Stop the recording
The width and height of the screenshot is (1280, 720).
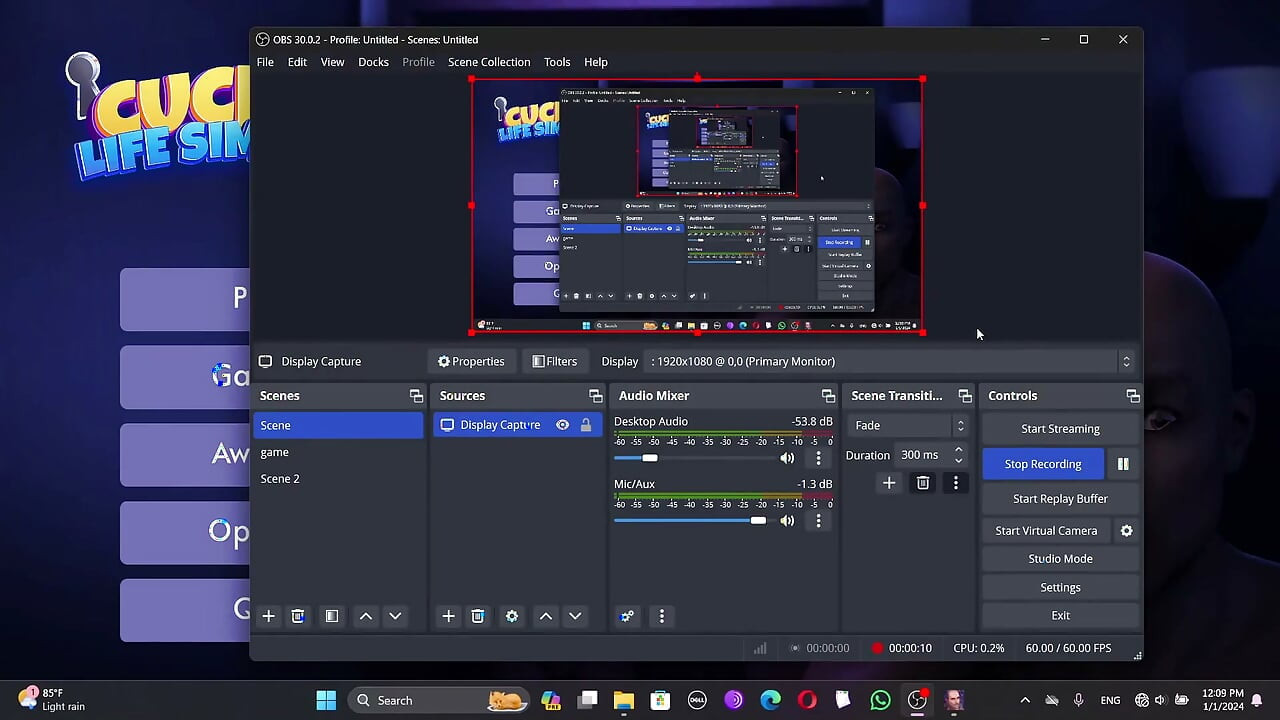coord(1043,464)
